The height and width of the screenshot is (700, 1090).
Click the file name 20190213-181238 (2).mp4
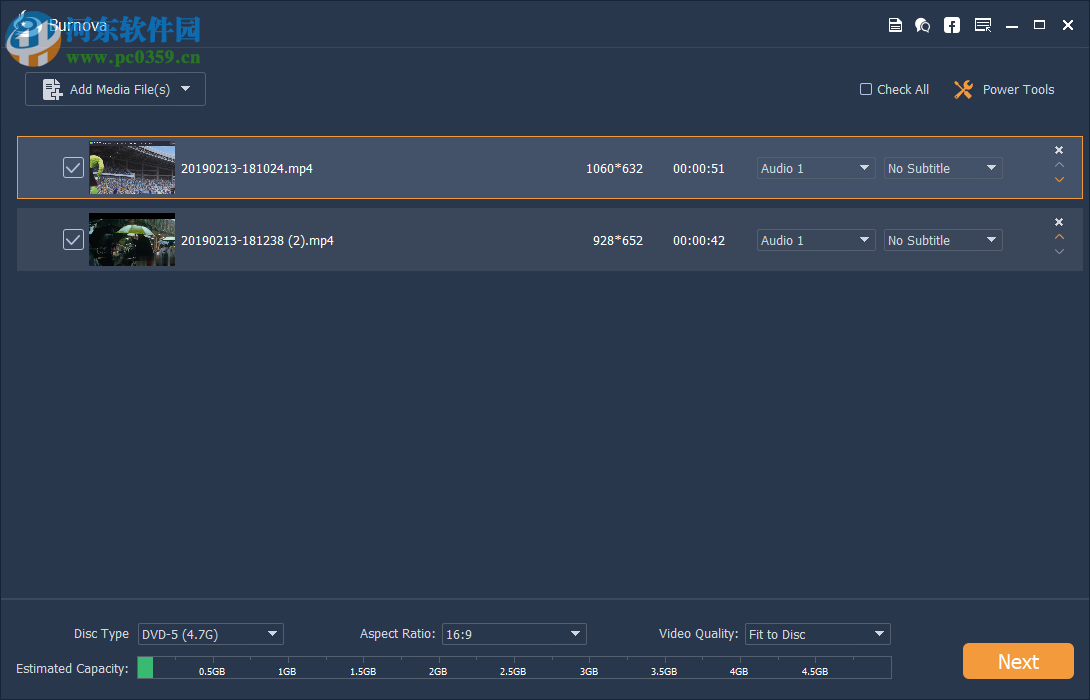[x=257, y=241]
